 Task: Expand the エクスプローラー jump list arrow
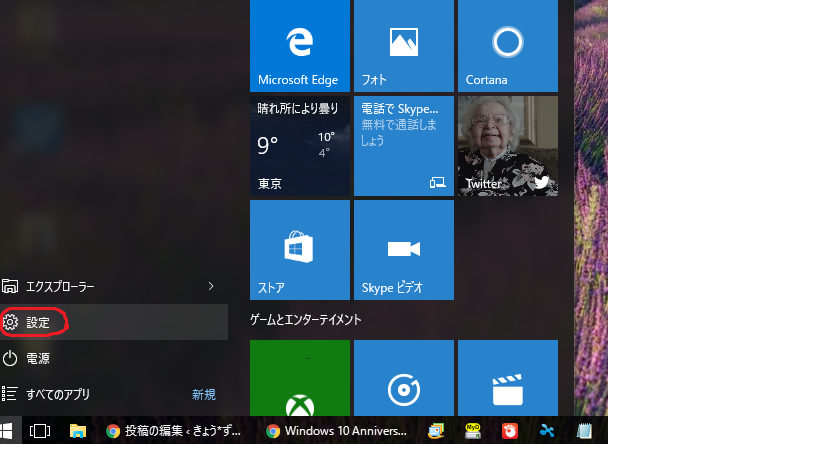pyautogui.click(x=211, y=286)
